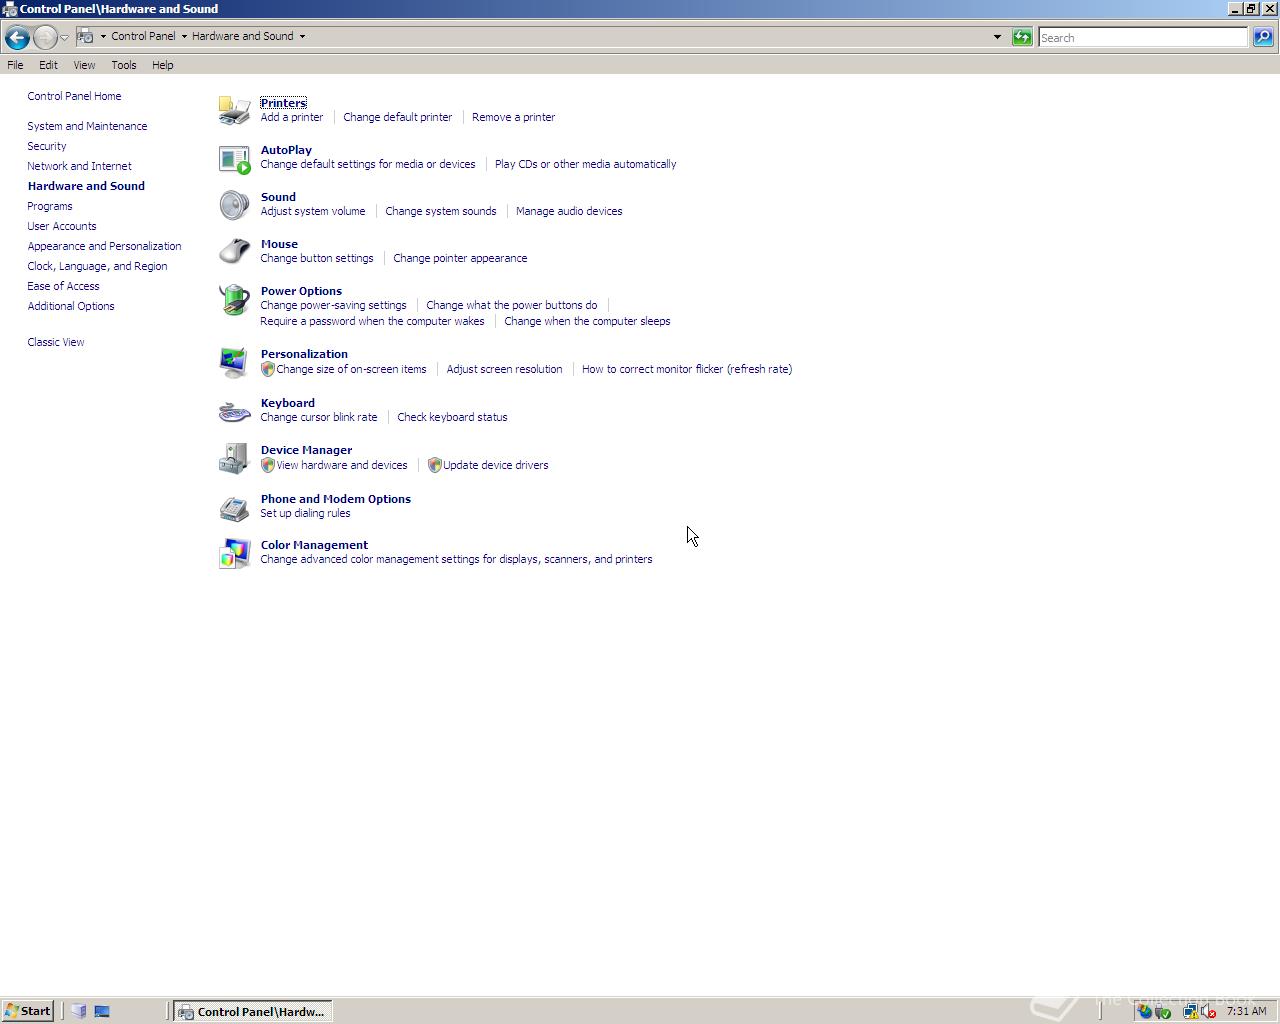Image resolution: width=1280 pixels, height=1024 pixels.
Task: Open the Keyboard icon
Action: [x=234, y=411]
